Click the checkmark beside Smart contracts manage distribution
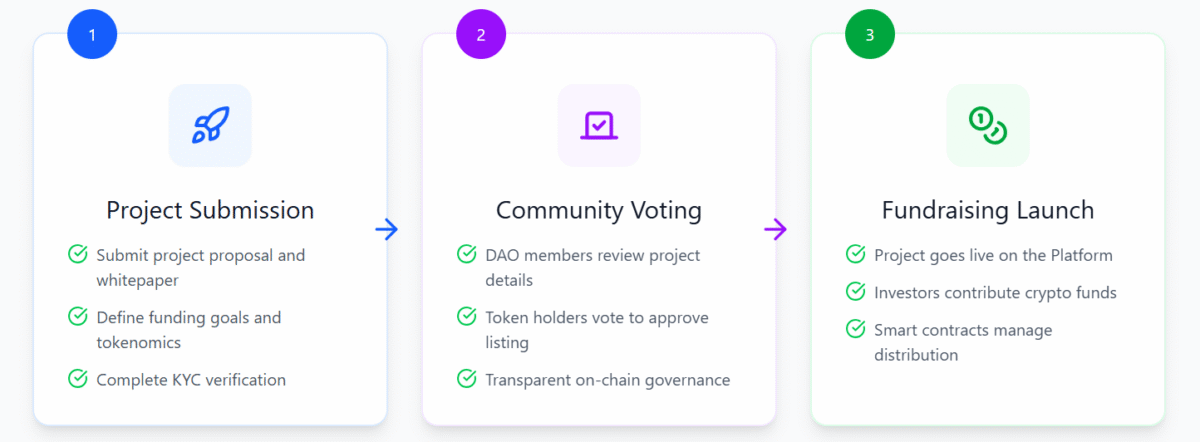Screen dimensions: 1200x442 pyautogui.click(x=855, y=329)
